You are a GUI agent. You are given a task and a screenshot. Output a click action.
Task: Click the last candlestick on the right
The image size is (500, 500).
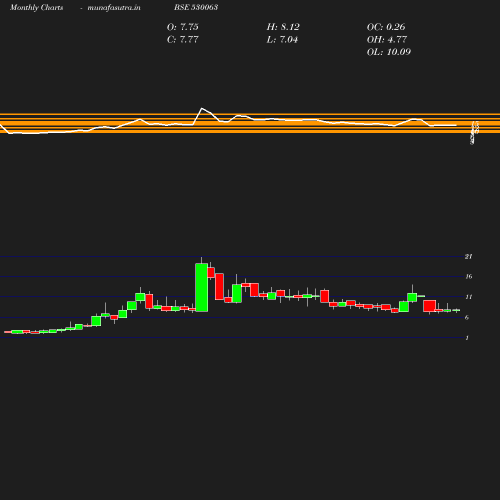(456, 310)
